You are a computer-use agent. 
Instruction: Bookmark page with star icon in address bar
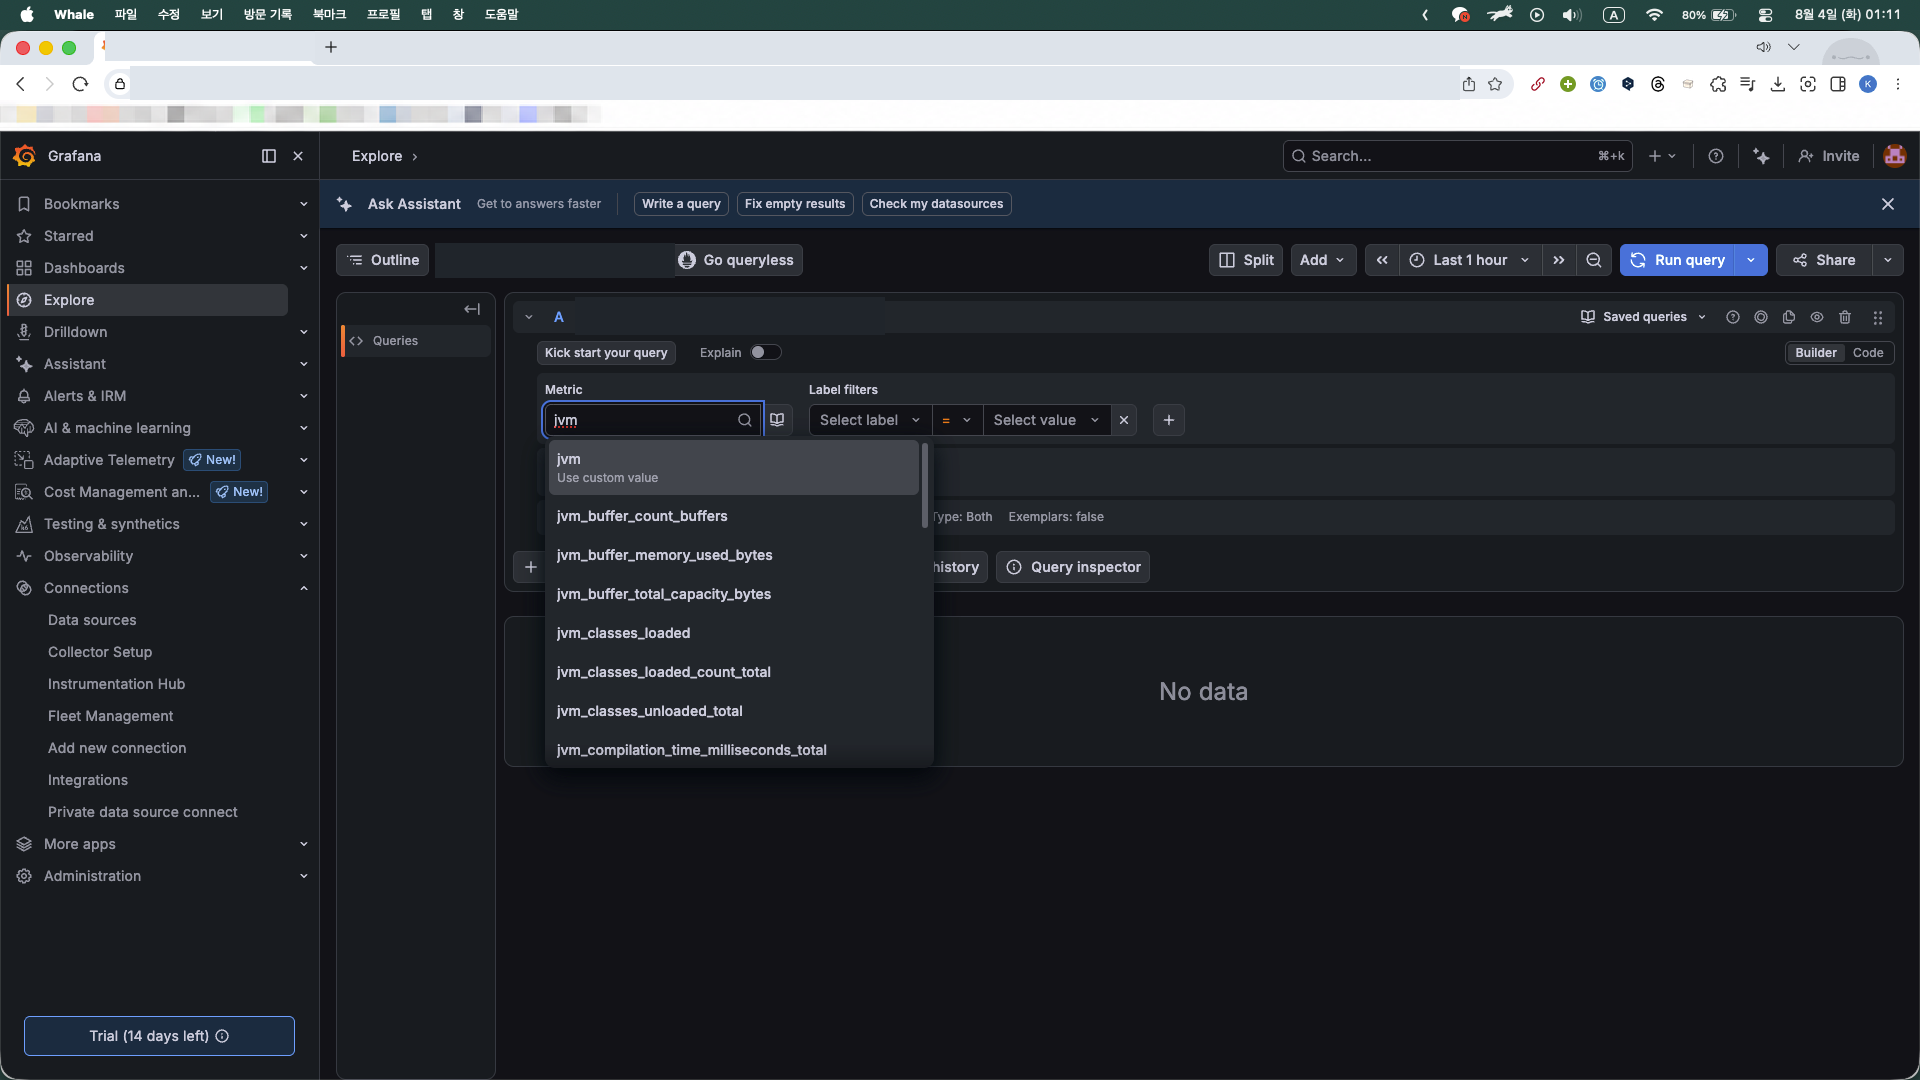[x=1495, y=84]
